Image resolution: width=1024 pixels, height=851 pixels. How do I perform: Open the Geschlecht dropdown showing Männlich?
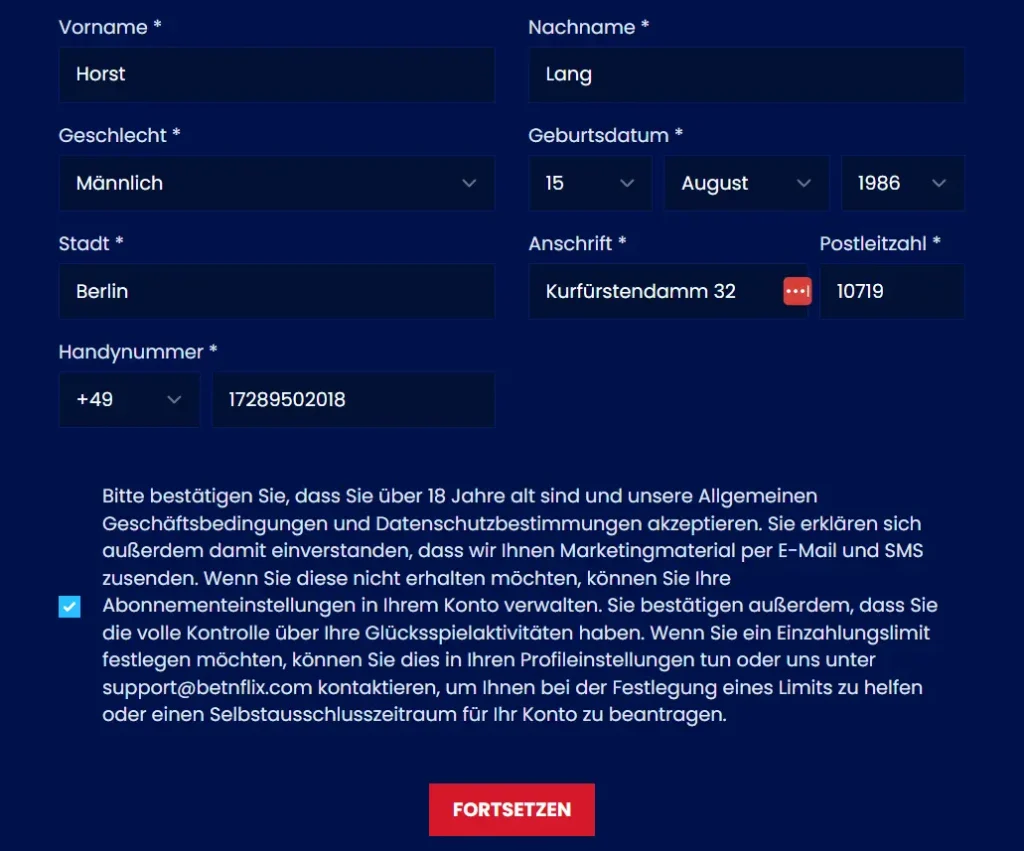tap(276, 183)
